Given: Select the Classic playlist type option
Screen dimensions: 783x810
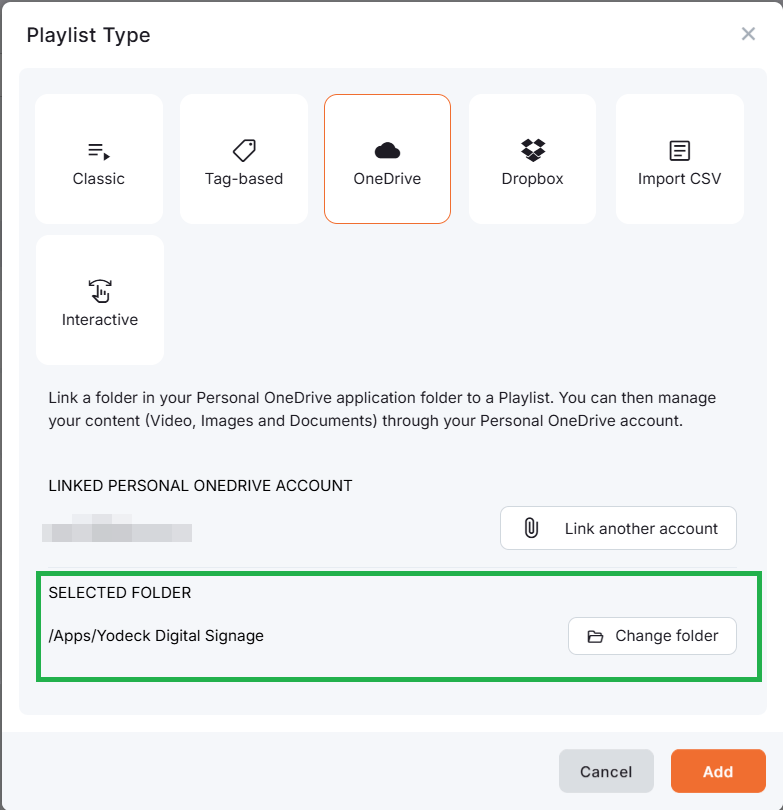Looking at the screenshot, I should pyautogui.click(x=98, y=158).
